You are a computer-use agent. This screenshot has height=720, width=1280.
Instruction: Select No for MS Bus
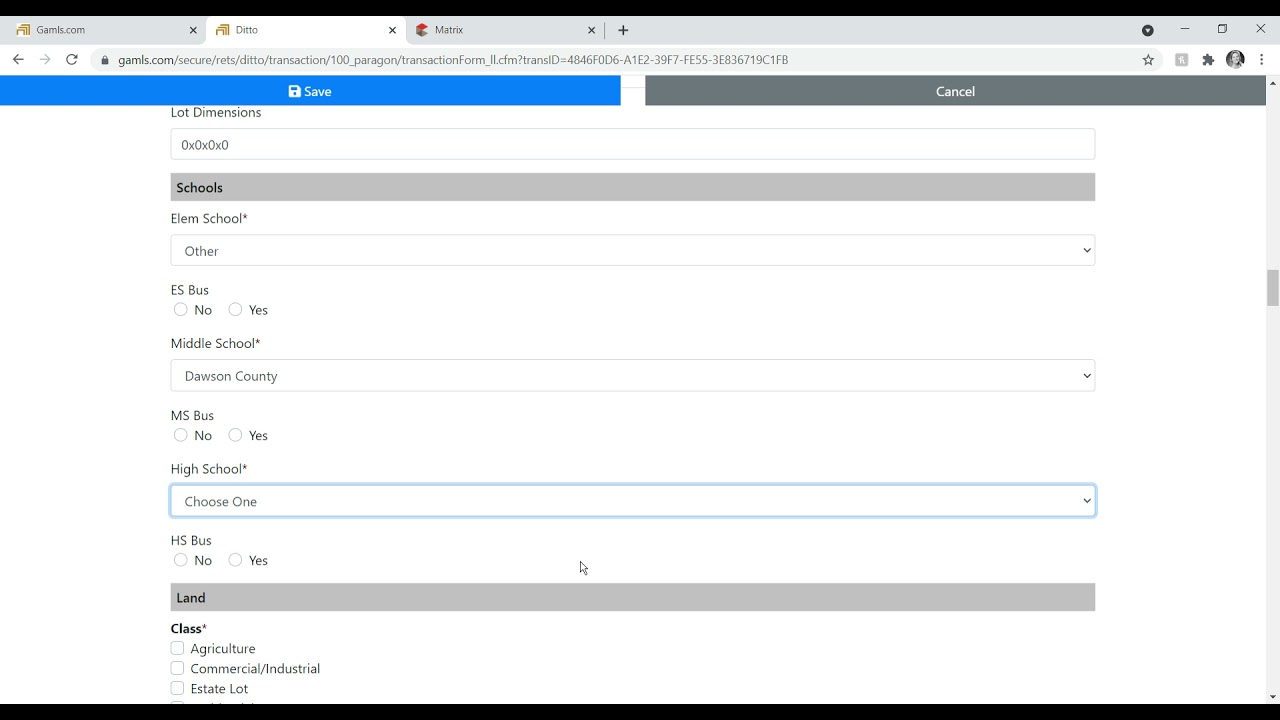(x=180, y=434)
